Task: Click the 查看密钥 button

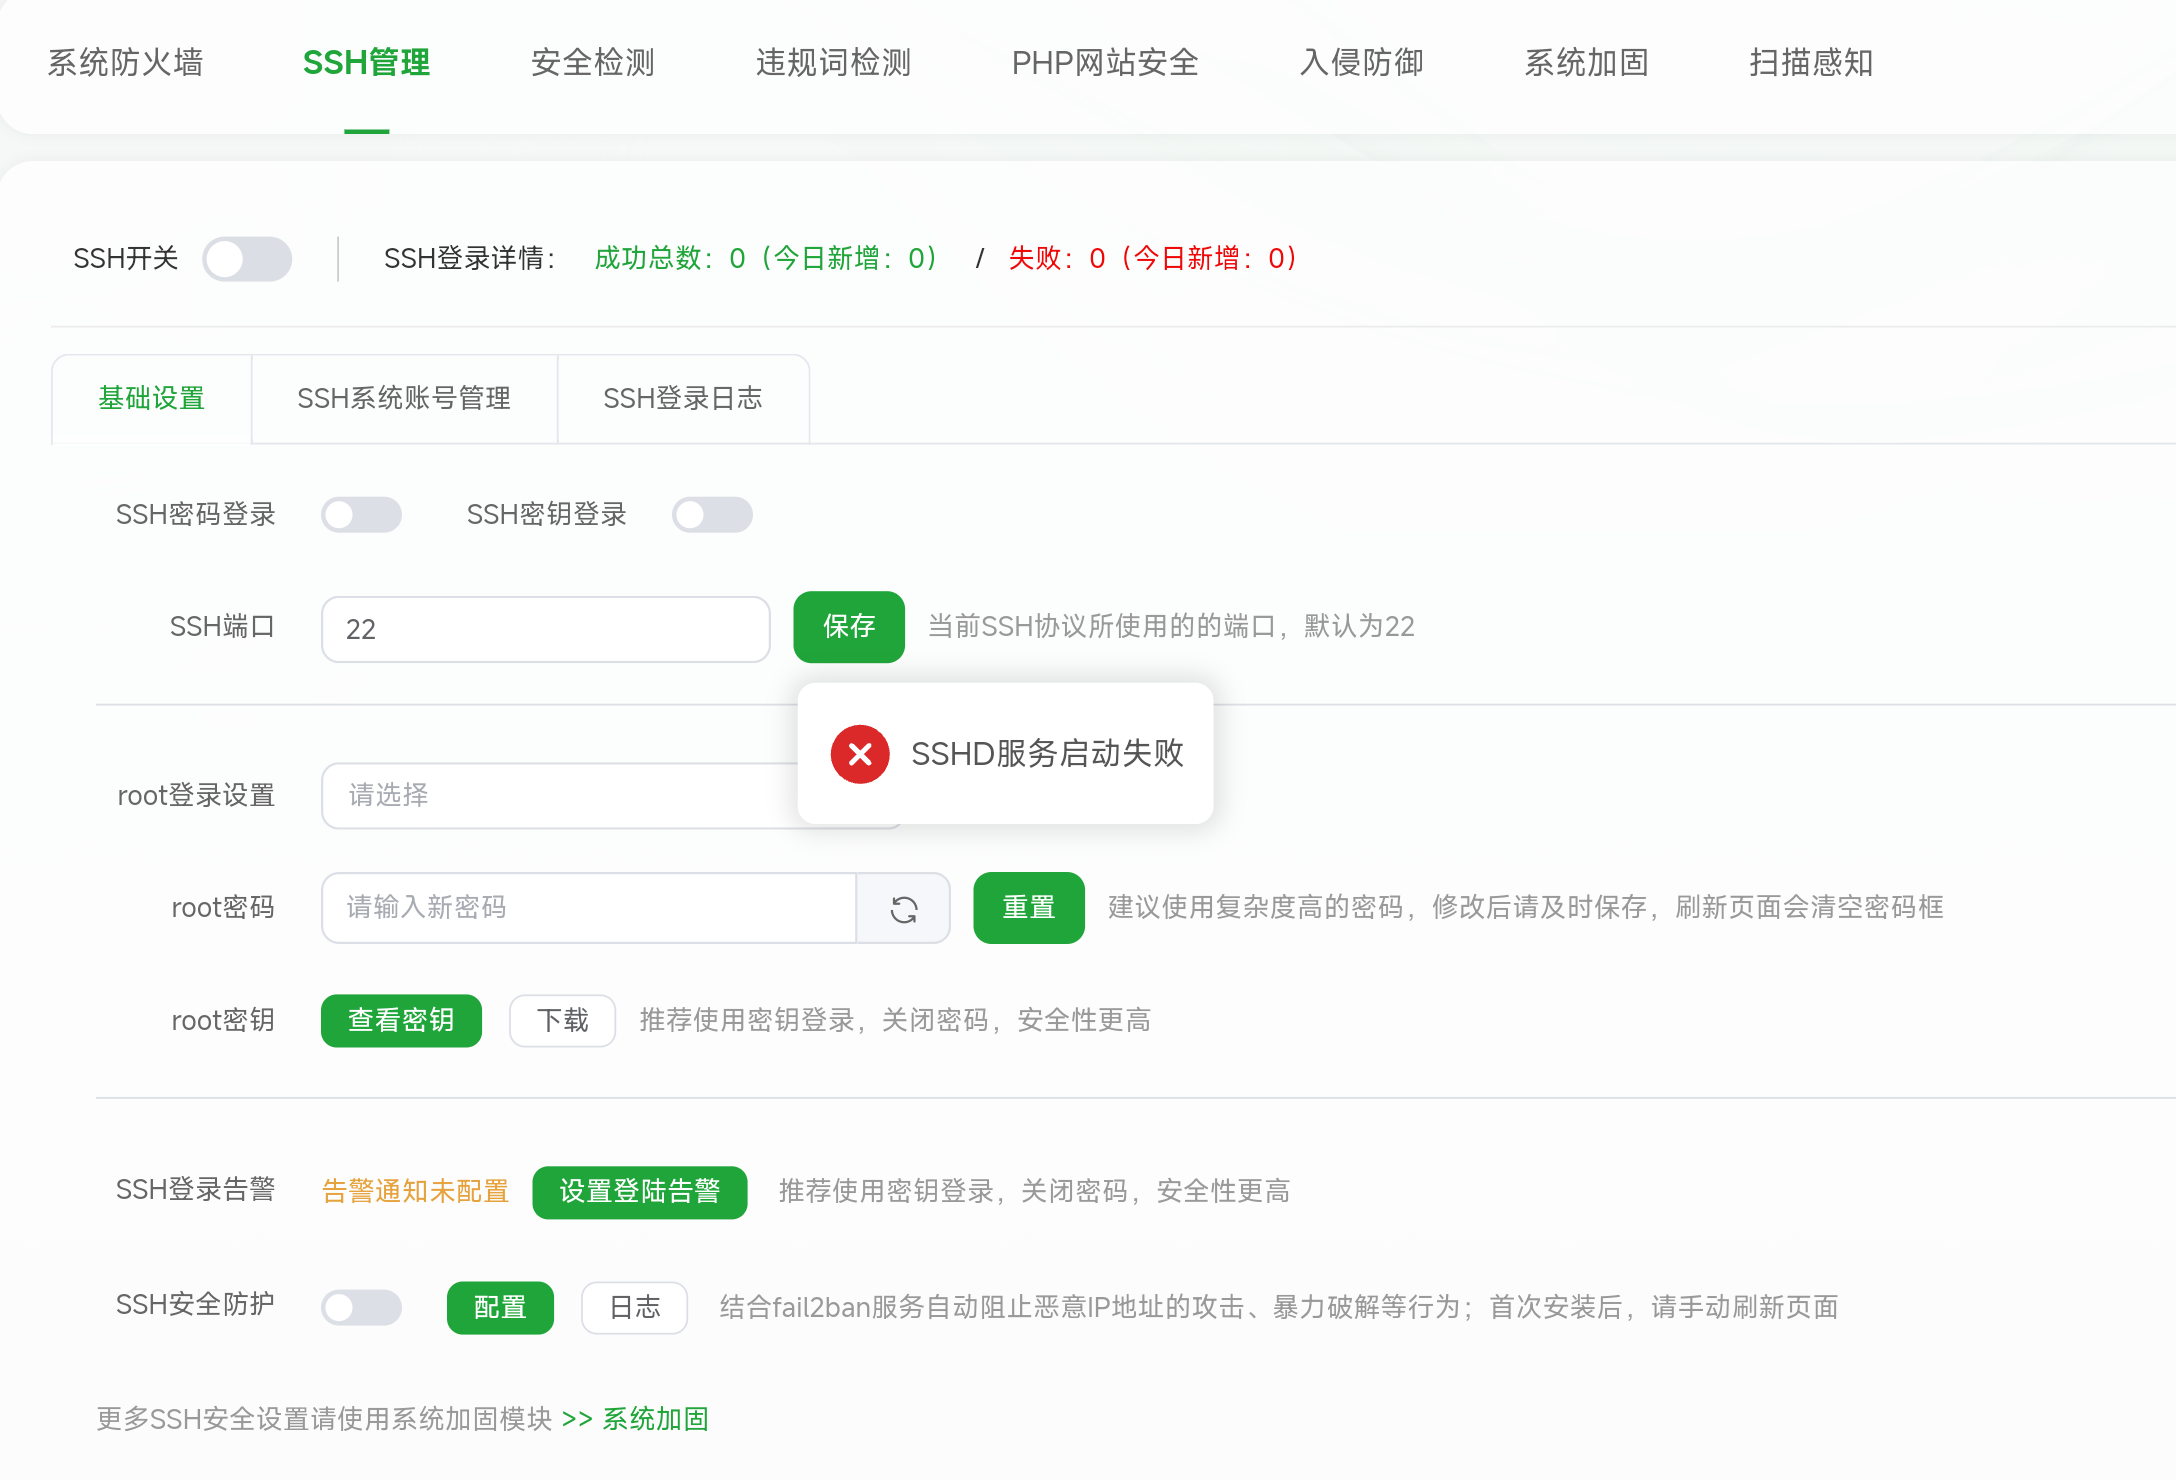Action: [x=401, y=1021]
